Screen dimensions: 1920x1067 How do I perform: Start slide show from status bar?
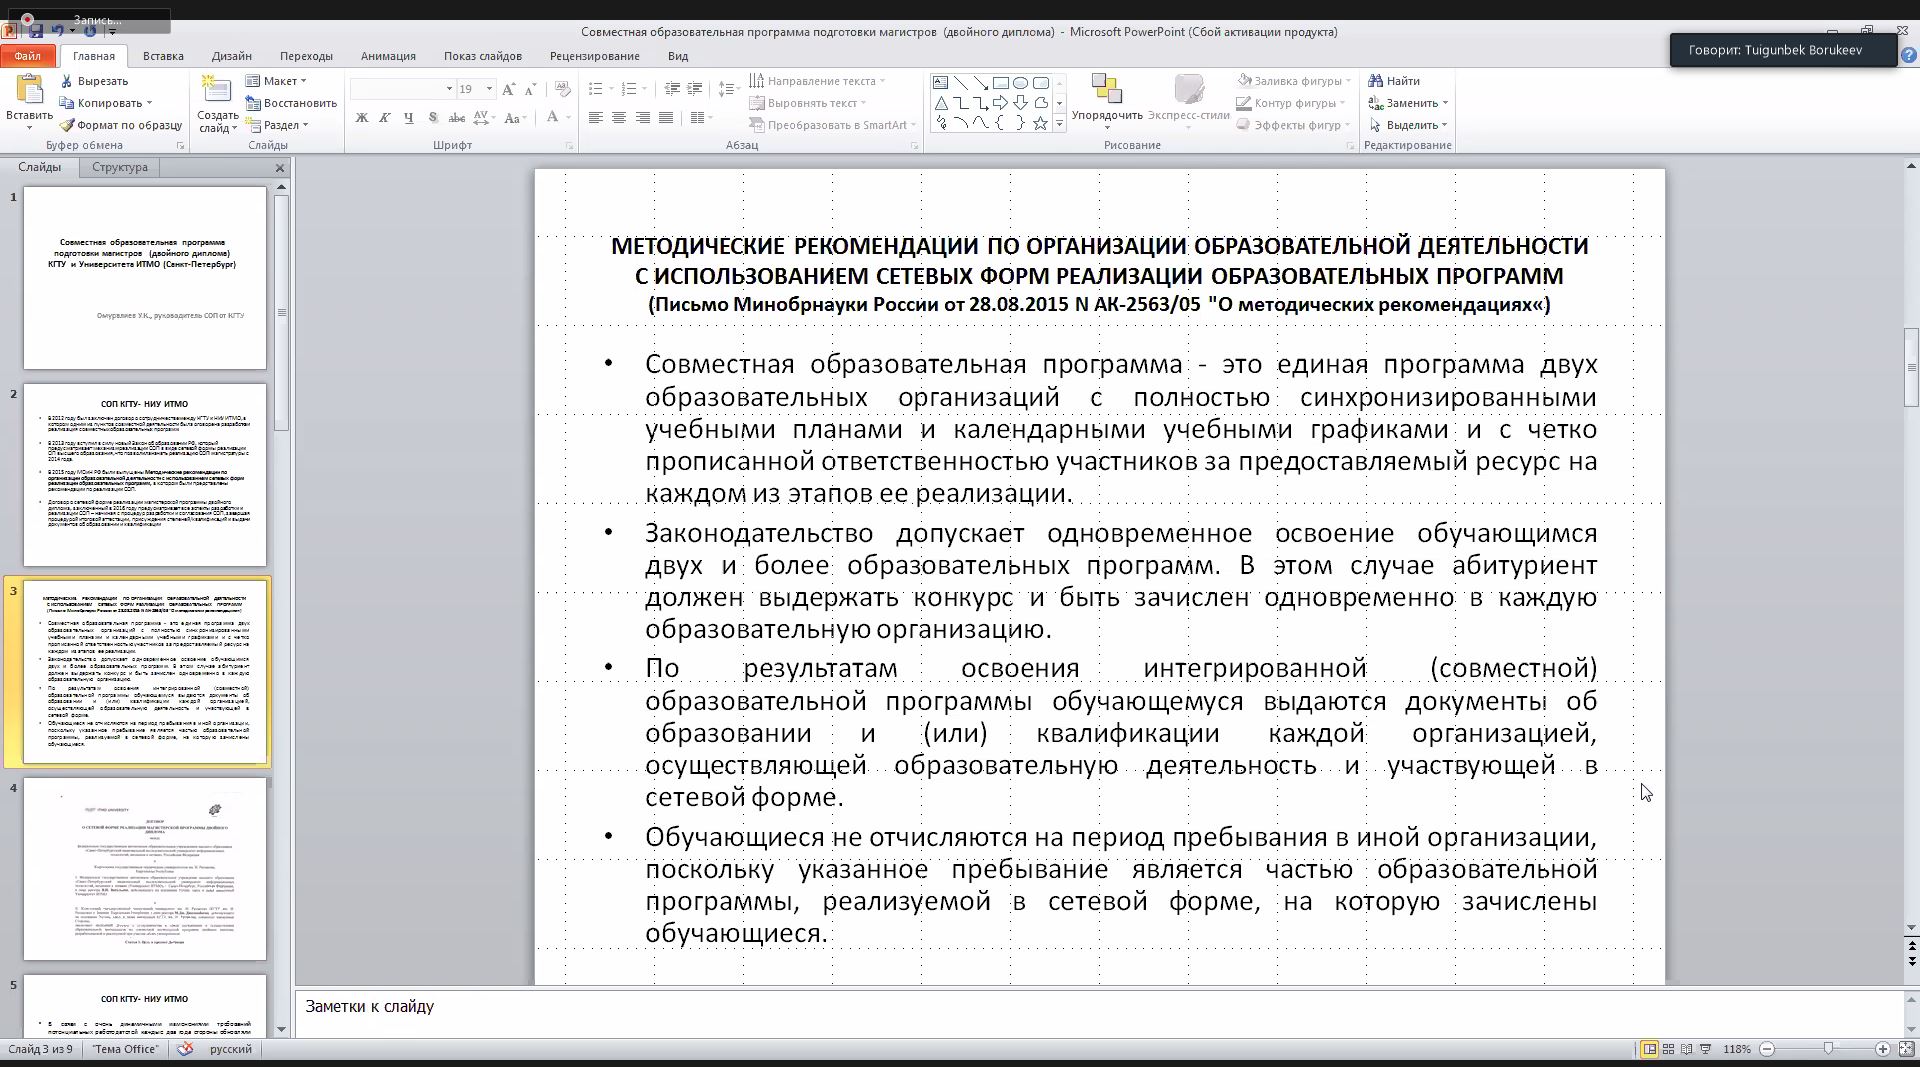(1706, 1049)
